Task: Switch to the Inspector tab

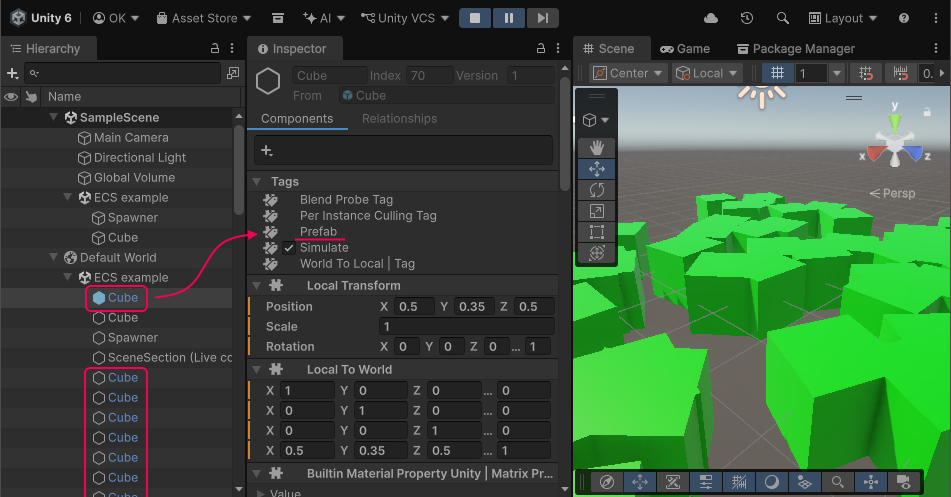Action: coord(293,49)
